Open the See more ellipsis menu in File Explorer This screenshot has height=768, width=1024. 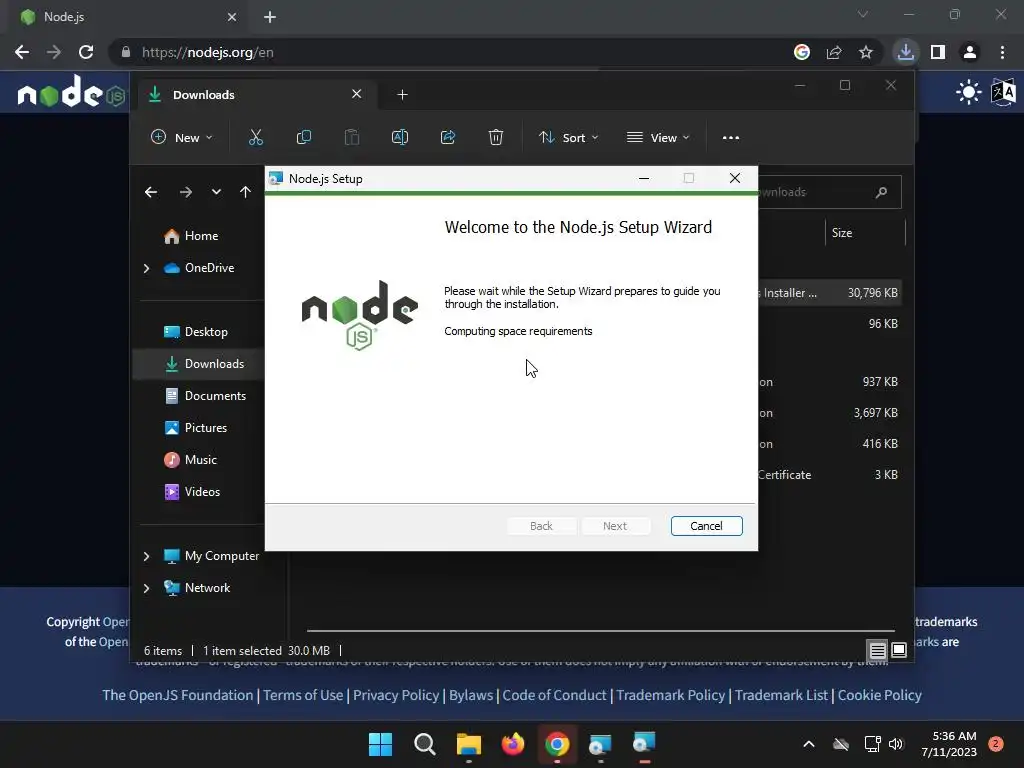pyautogui.click(x=731, y=138)
